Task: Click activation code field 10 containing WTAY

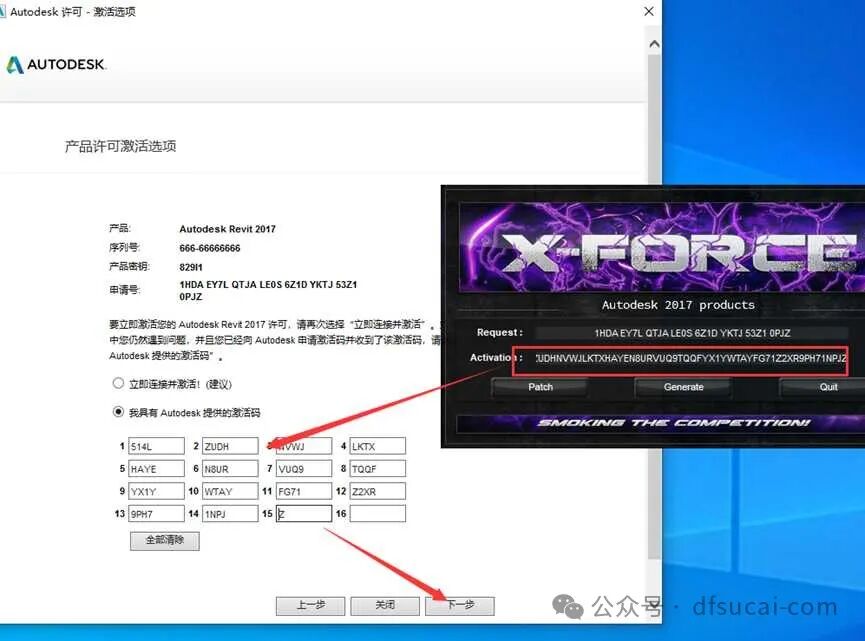Action: click(x=230, y=491)
